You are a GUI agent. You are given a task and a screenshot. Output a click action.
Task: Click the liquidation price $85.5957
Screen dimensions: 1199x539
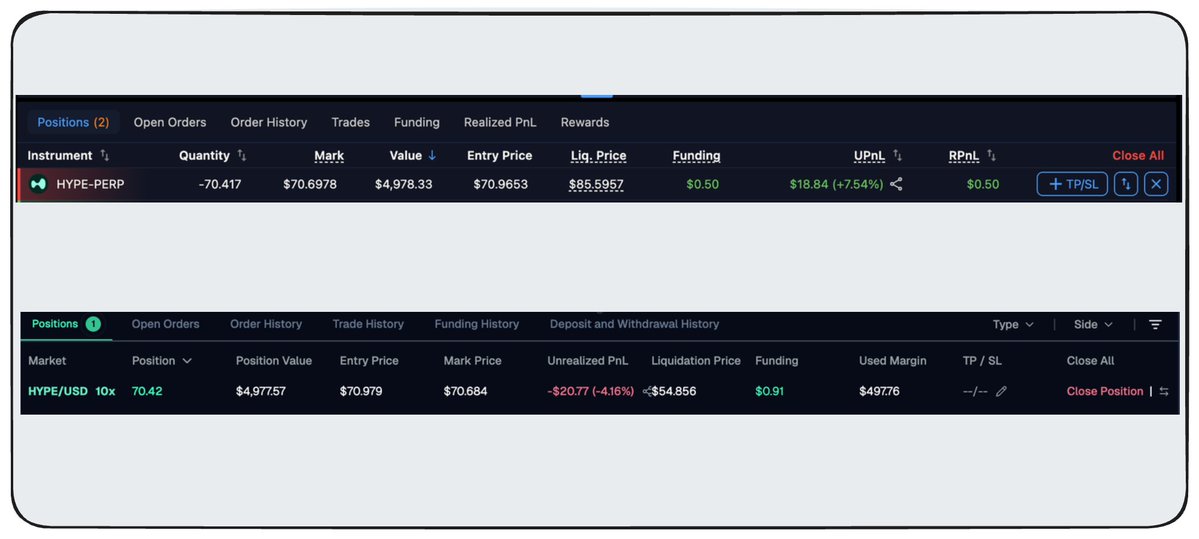596,184
